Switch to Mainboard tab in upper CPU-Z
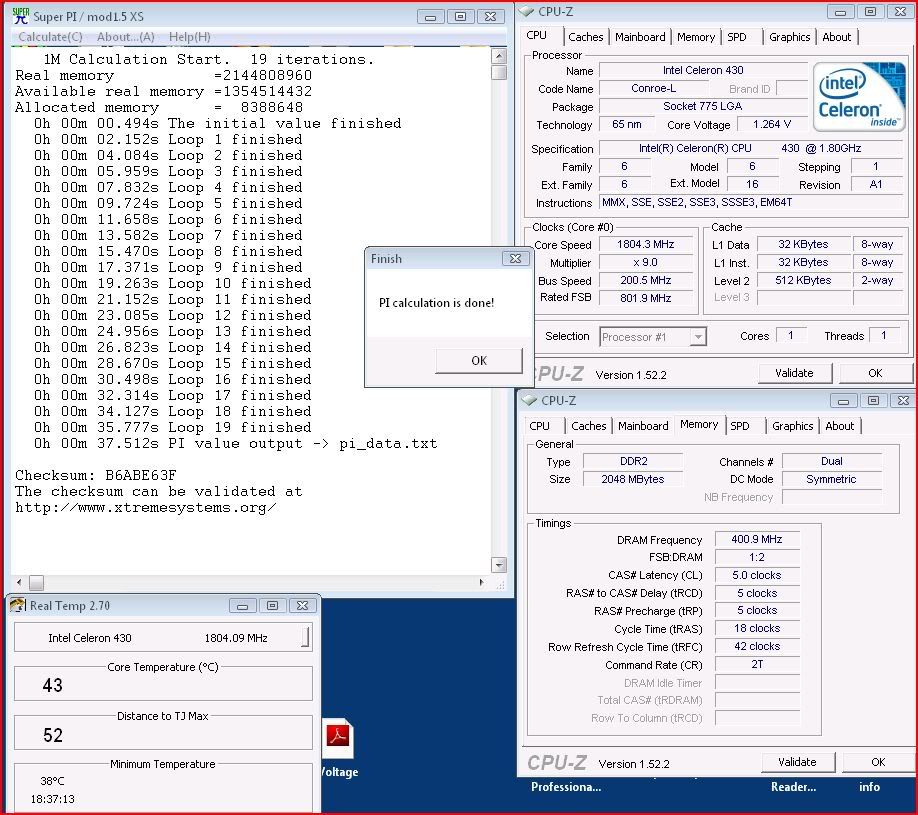918x815 pixels. click(640, 37)
